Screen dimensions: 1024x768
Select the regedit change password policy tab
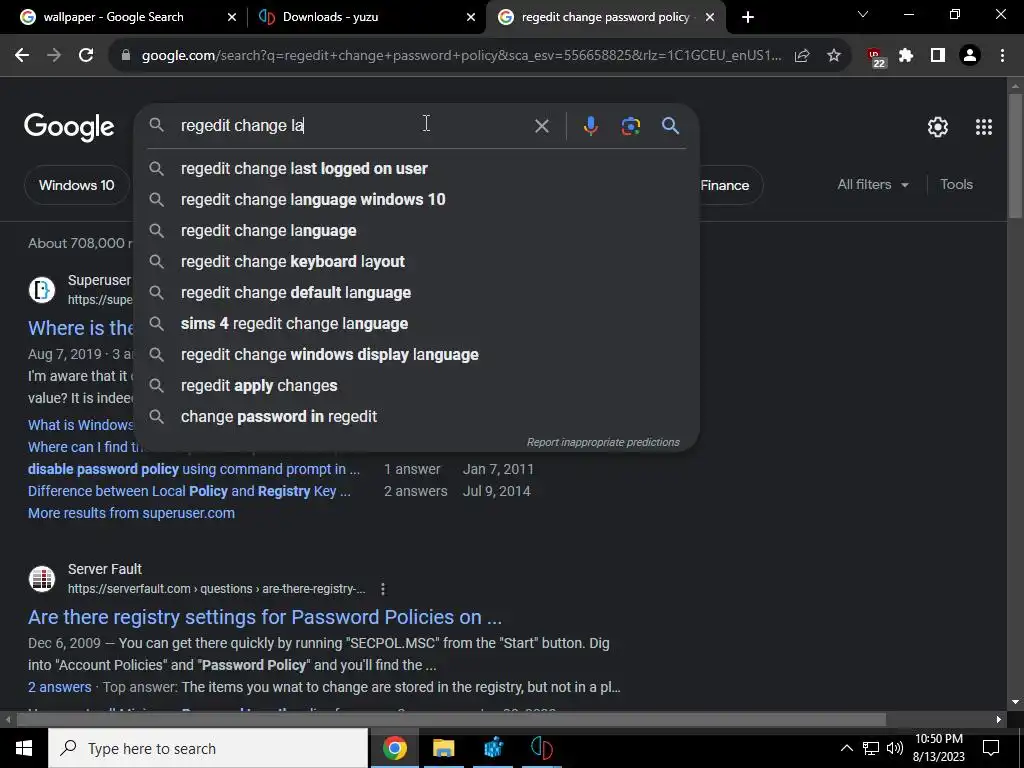point(605,17)
